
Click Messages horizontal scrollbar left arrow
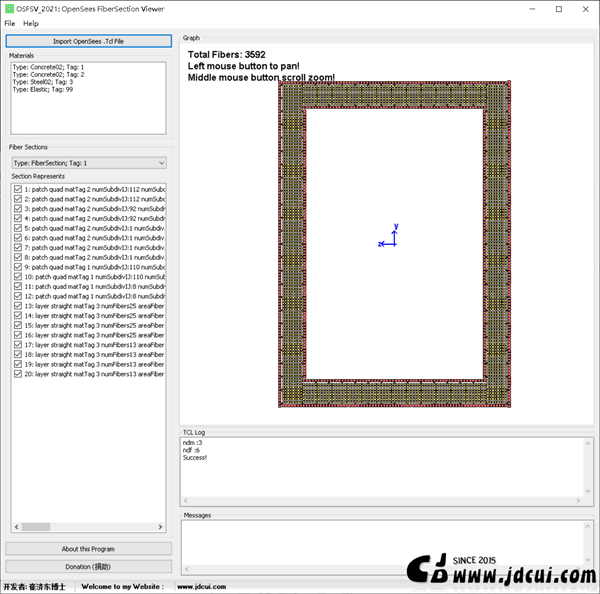click(187, 569)
